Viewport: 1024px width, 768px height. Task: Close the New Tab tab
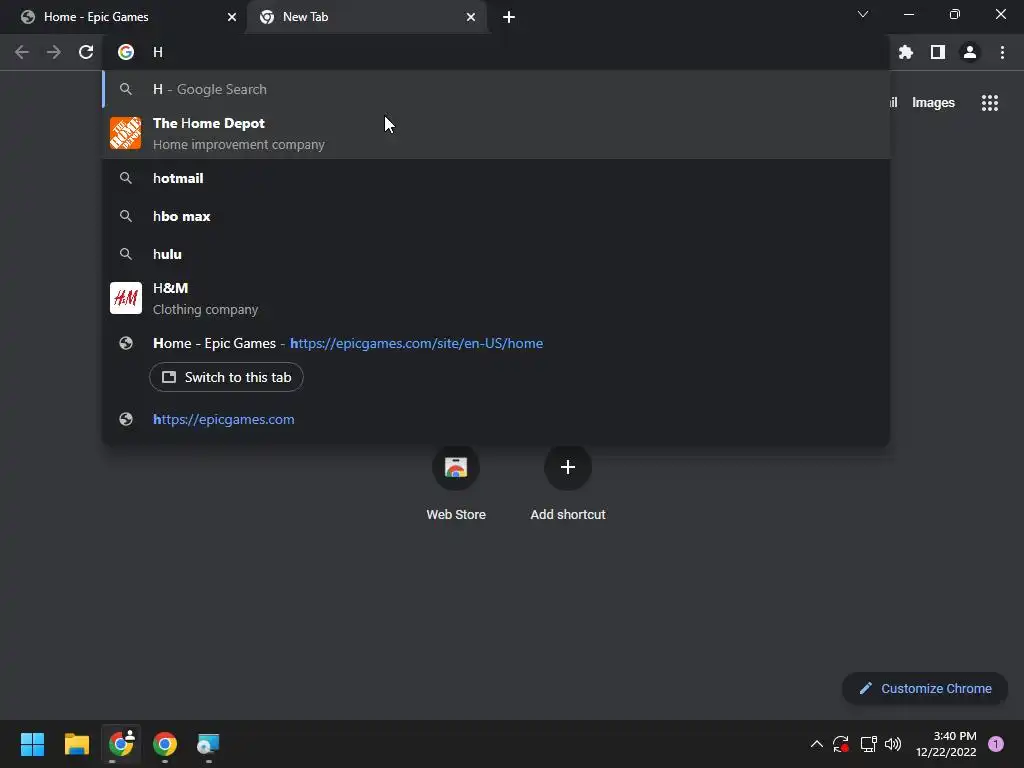pyautogui.click(x=471, y=17)
